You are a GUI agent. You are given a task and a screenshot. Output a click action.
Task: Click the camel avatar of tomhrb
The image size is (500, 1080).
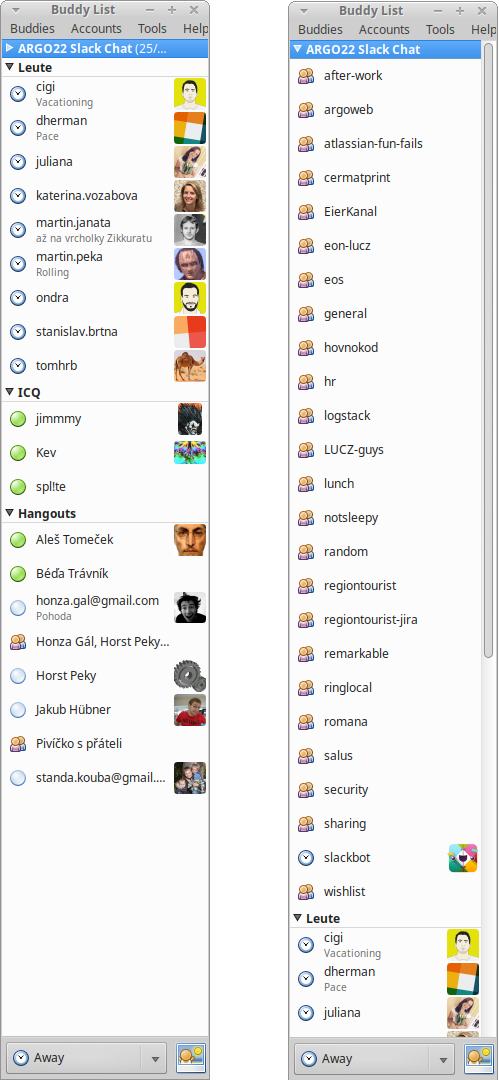tap(190, 366)
